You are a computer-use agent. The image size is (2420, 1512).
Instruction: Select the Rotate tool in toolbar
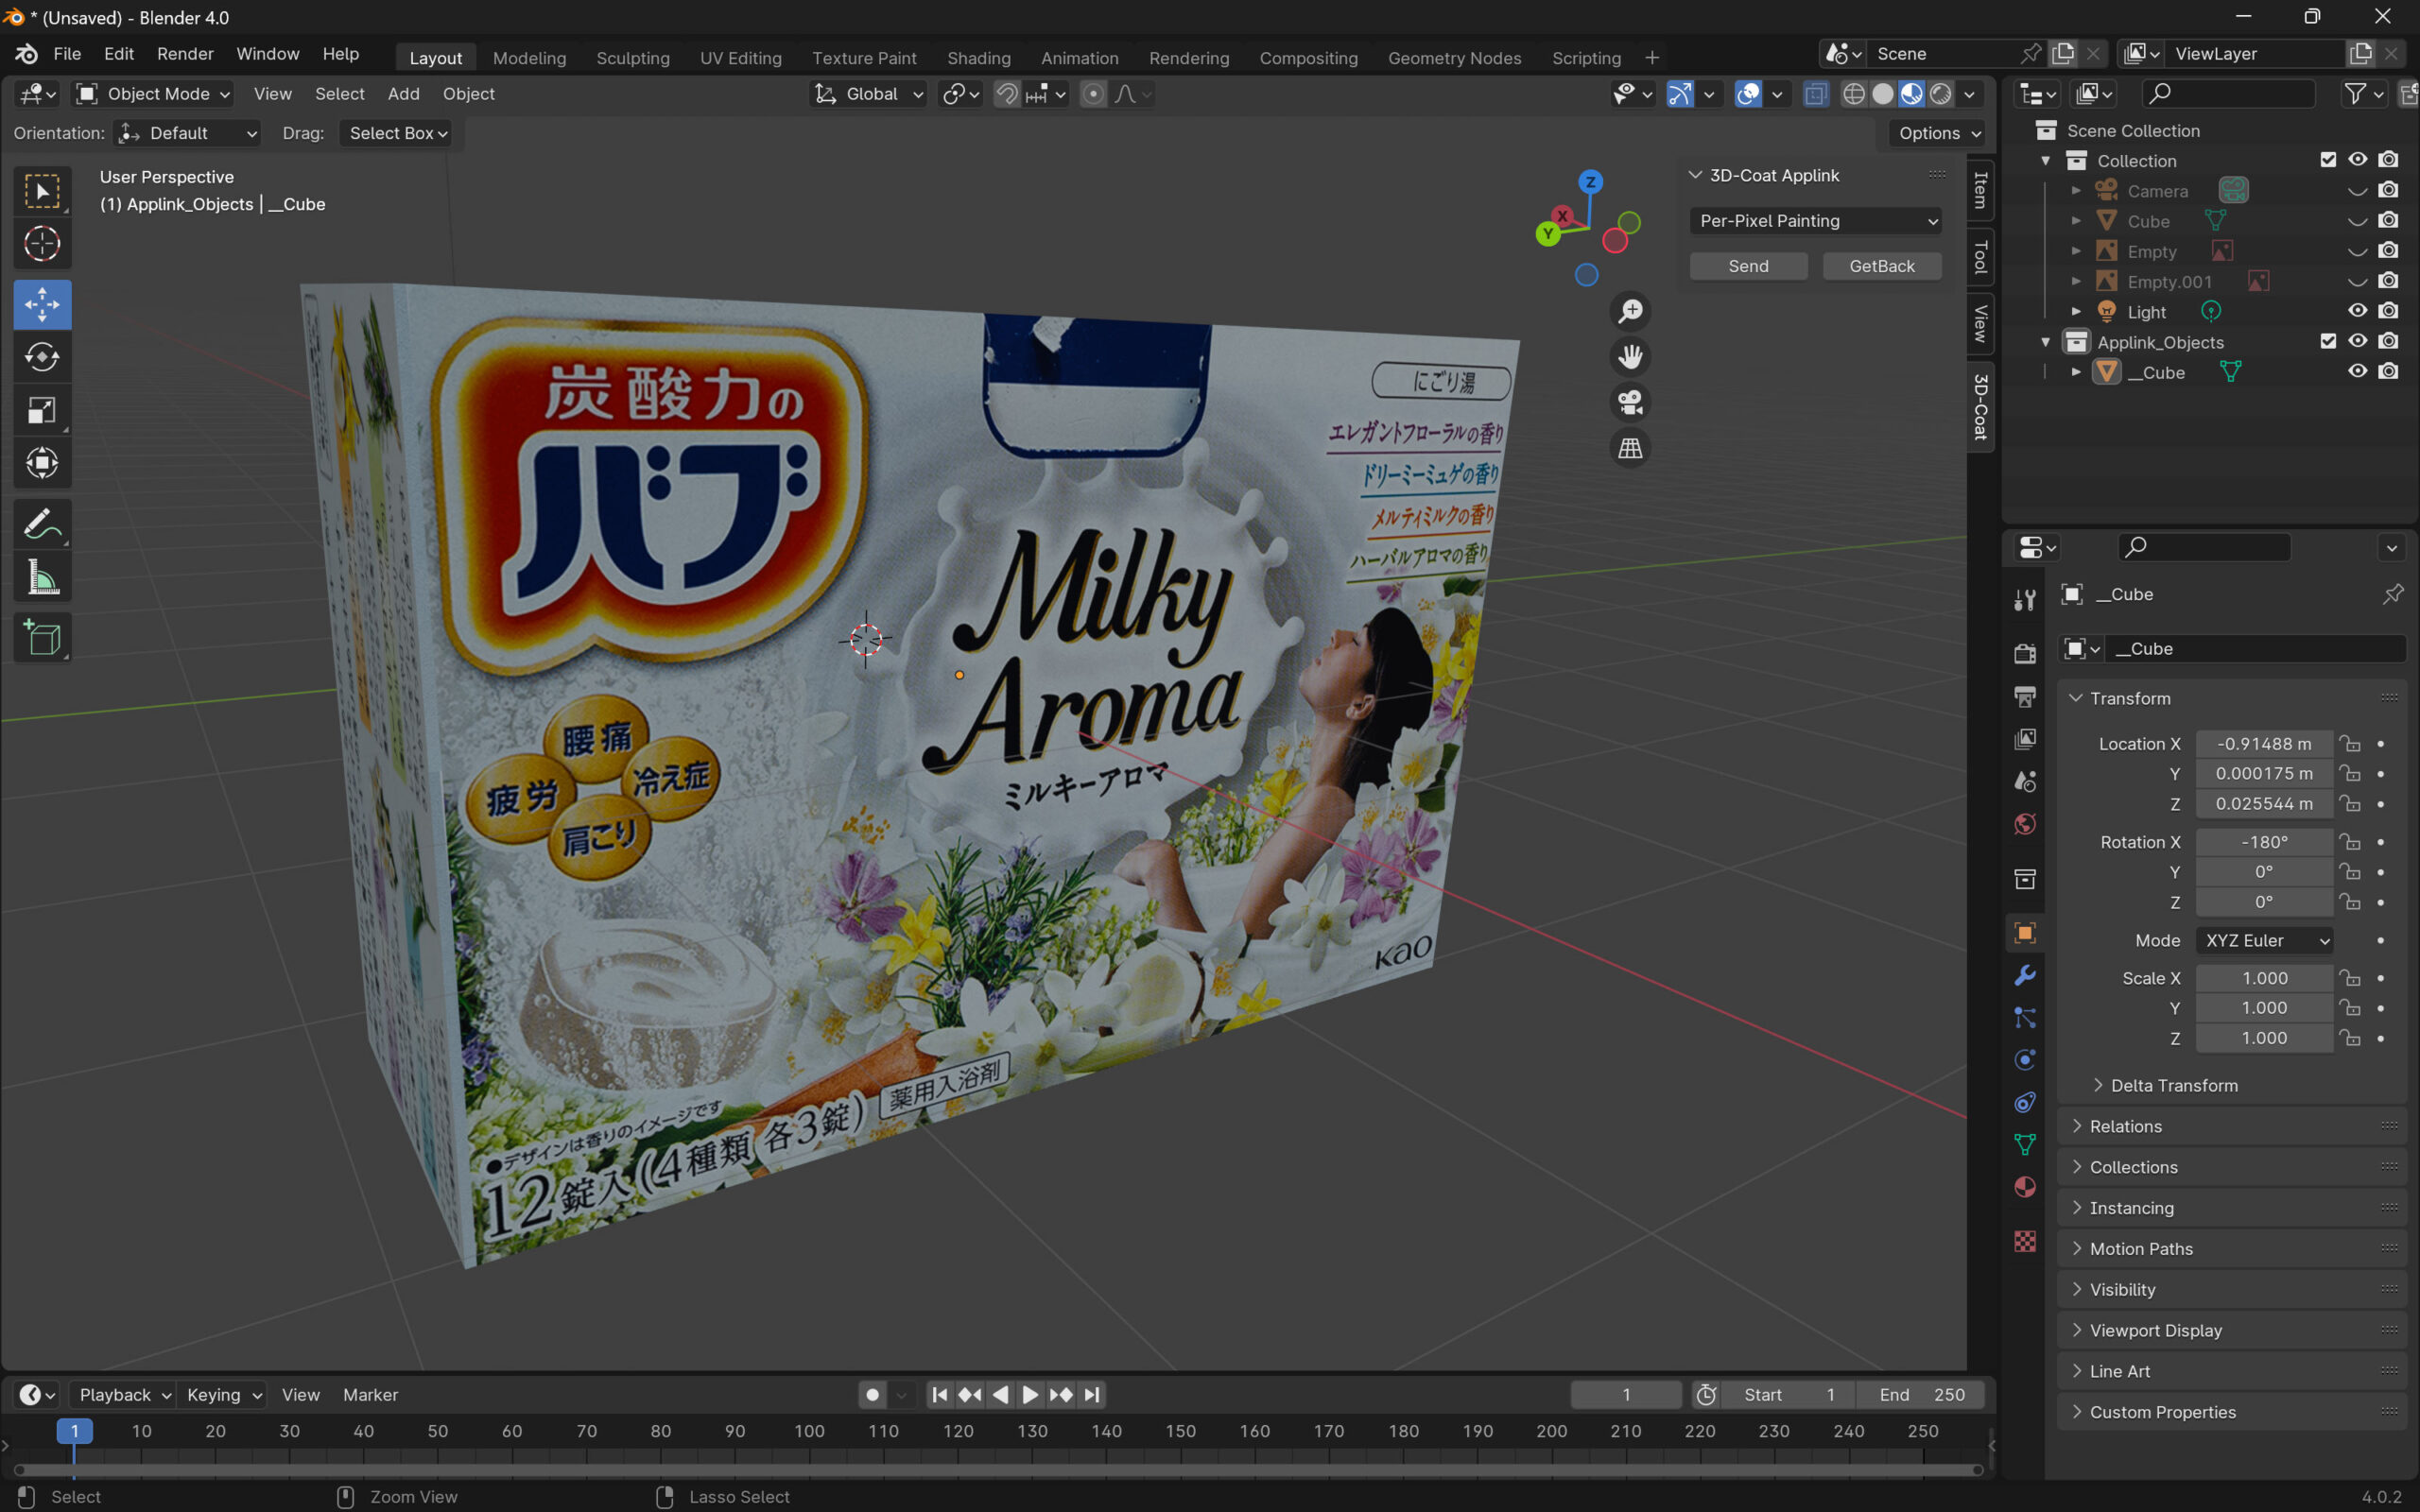click(x=42, y=357)
